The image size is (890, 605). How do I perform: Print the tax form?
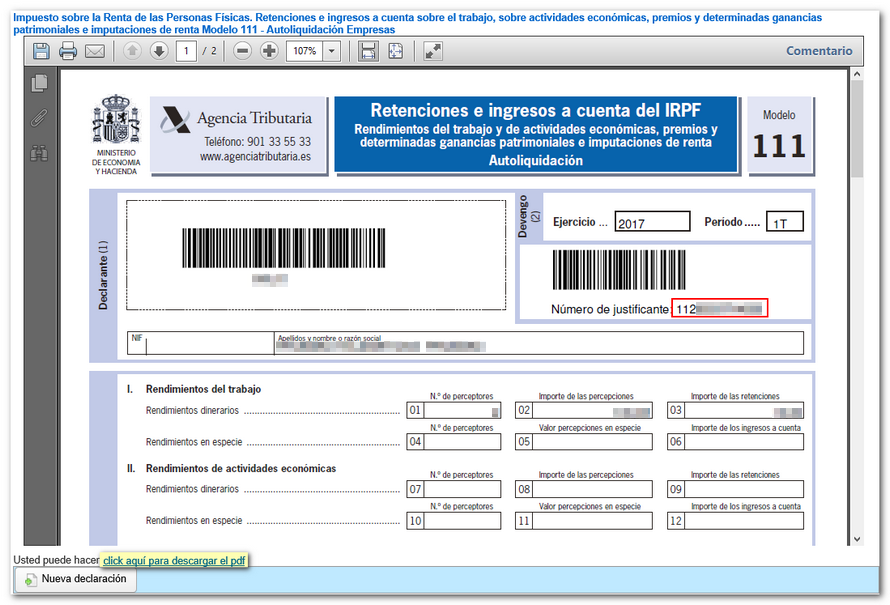(66, 51)
